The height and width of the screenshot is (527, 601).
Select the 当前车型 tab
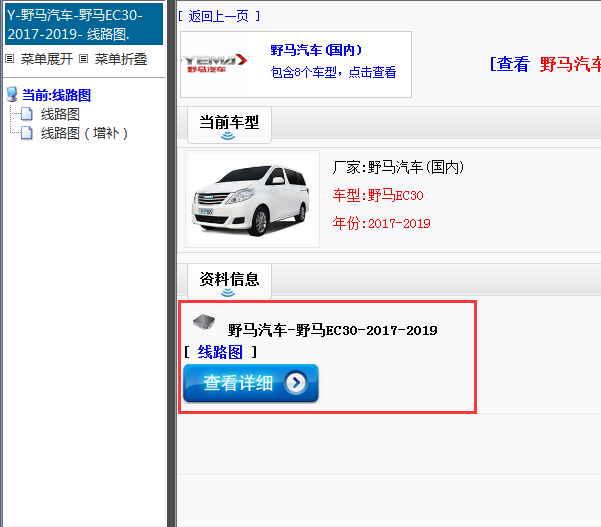(x=229, y=125)
